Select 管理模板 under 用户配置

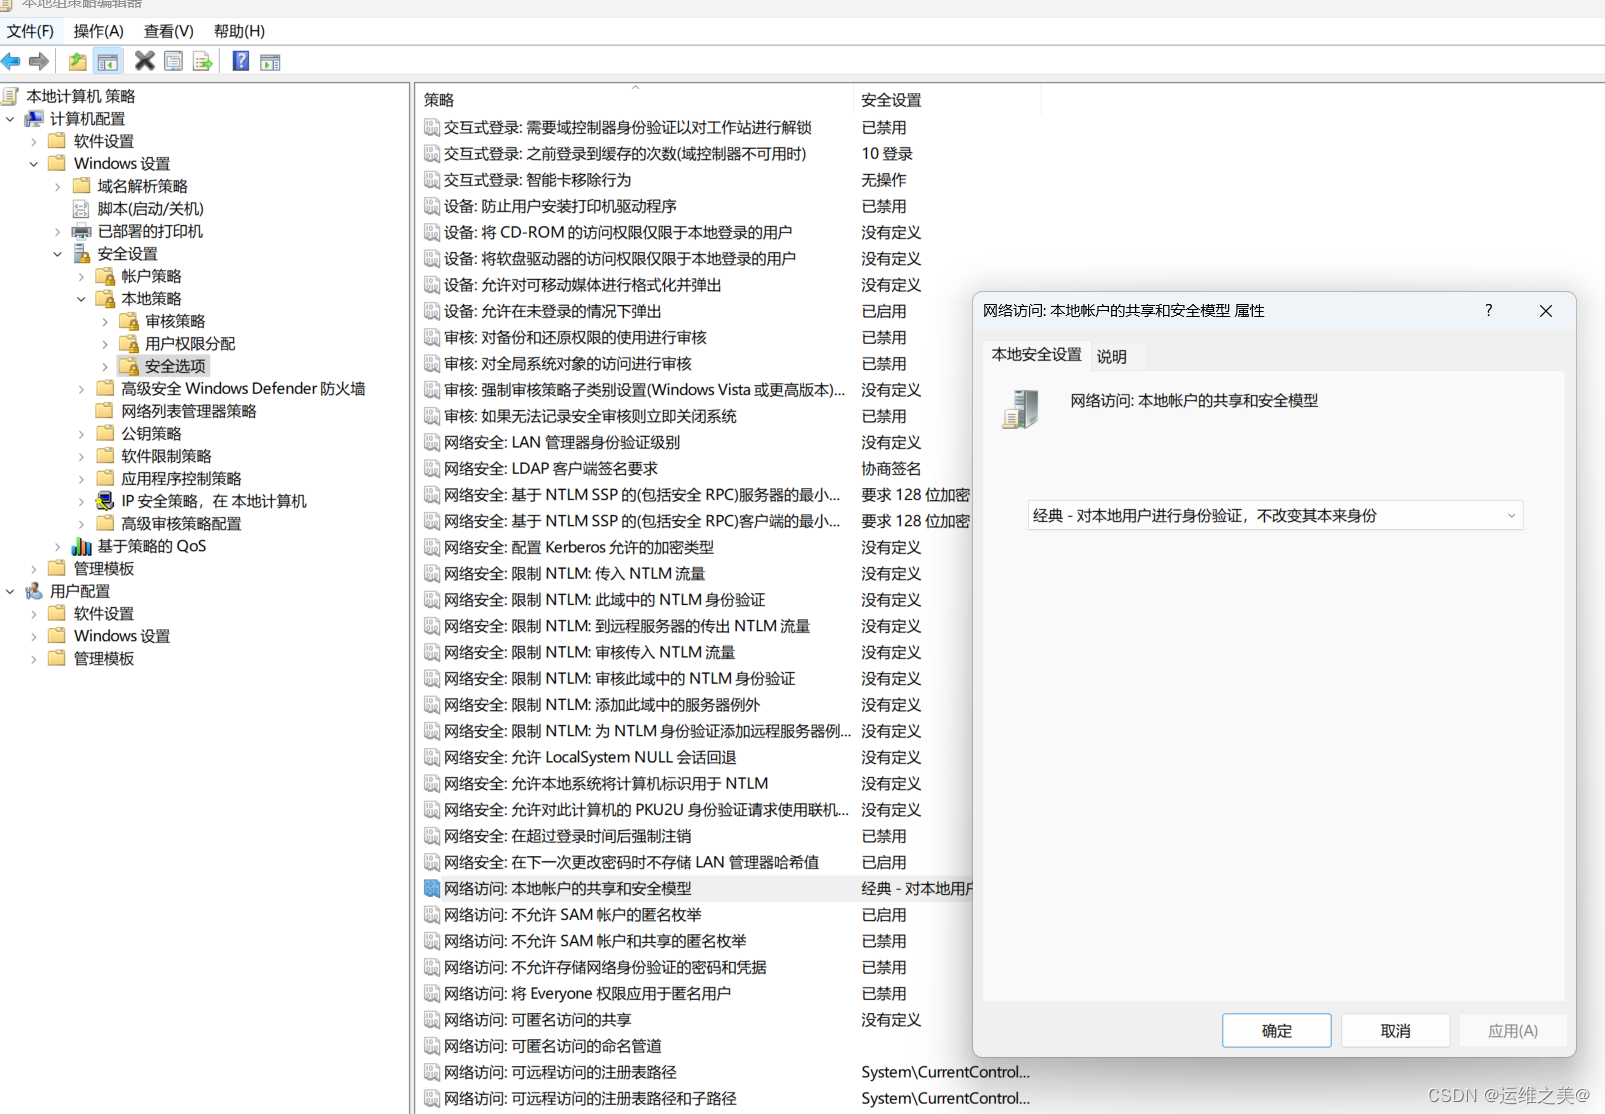pyautogui.click(x=104, y=659)
